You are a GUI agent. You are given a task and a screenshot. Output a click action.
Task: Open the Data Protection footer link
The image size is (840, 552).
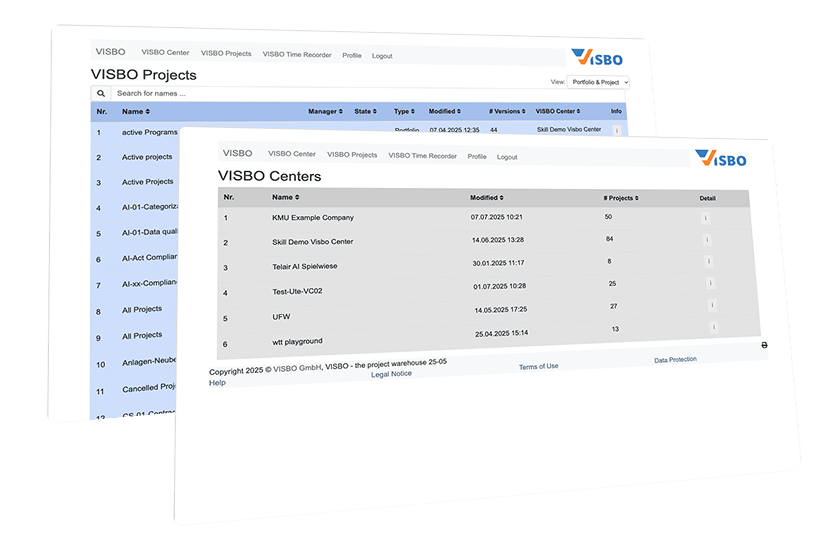point(675,359)
